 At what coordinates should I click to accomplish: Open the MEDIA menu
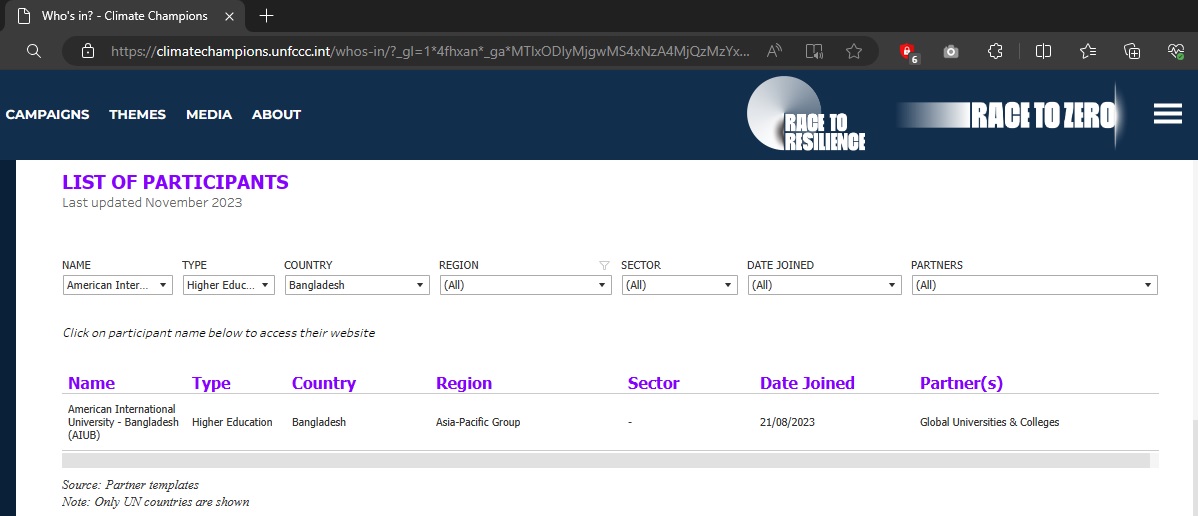pyautogui.click(x=209, y=115)
